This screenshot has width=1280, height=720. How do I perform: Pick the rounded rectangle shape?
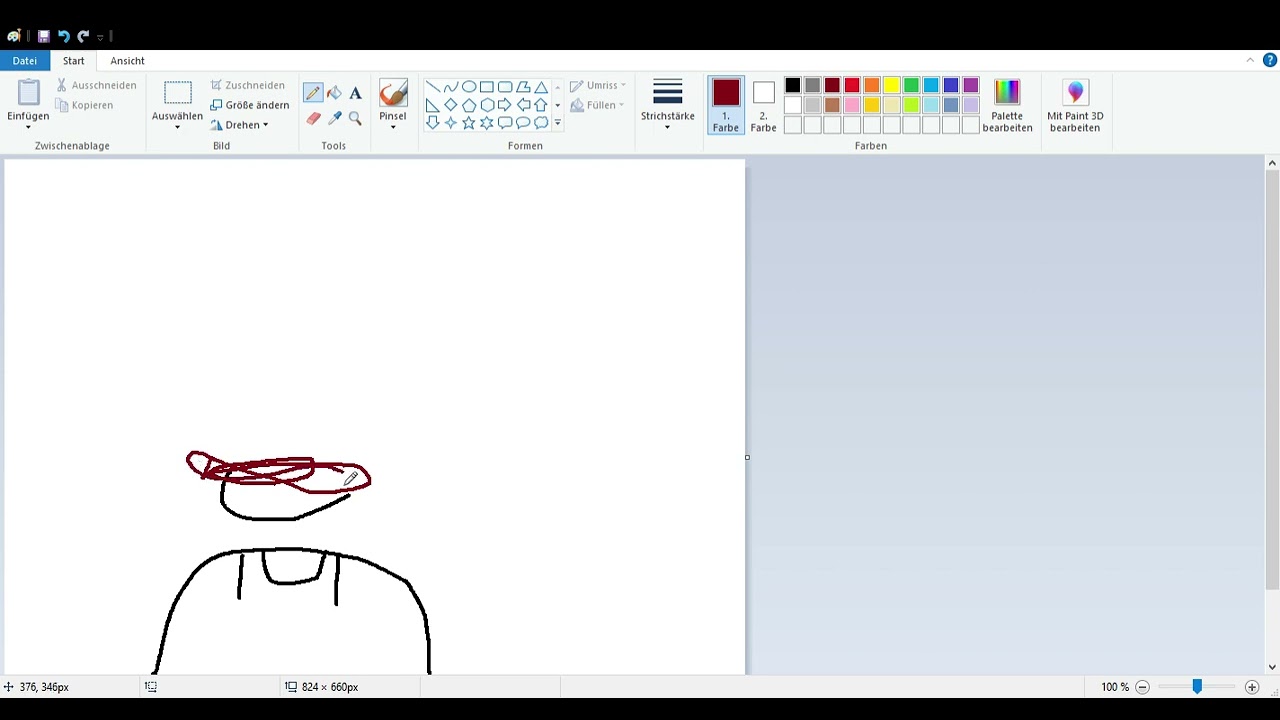(504, 87)
